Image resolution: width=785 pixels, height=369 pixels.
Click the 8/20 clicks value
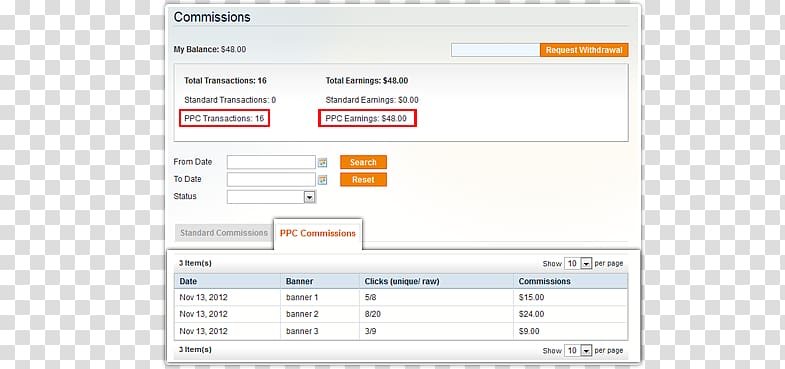(373, 314)
